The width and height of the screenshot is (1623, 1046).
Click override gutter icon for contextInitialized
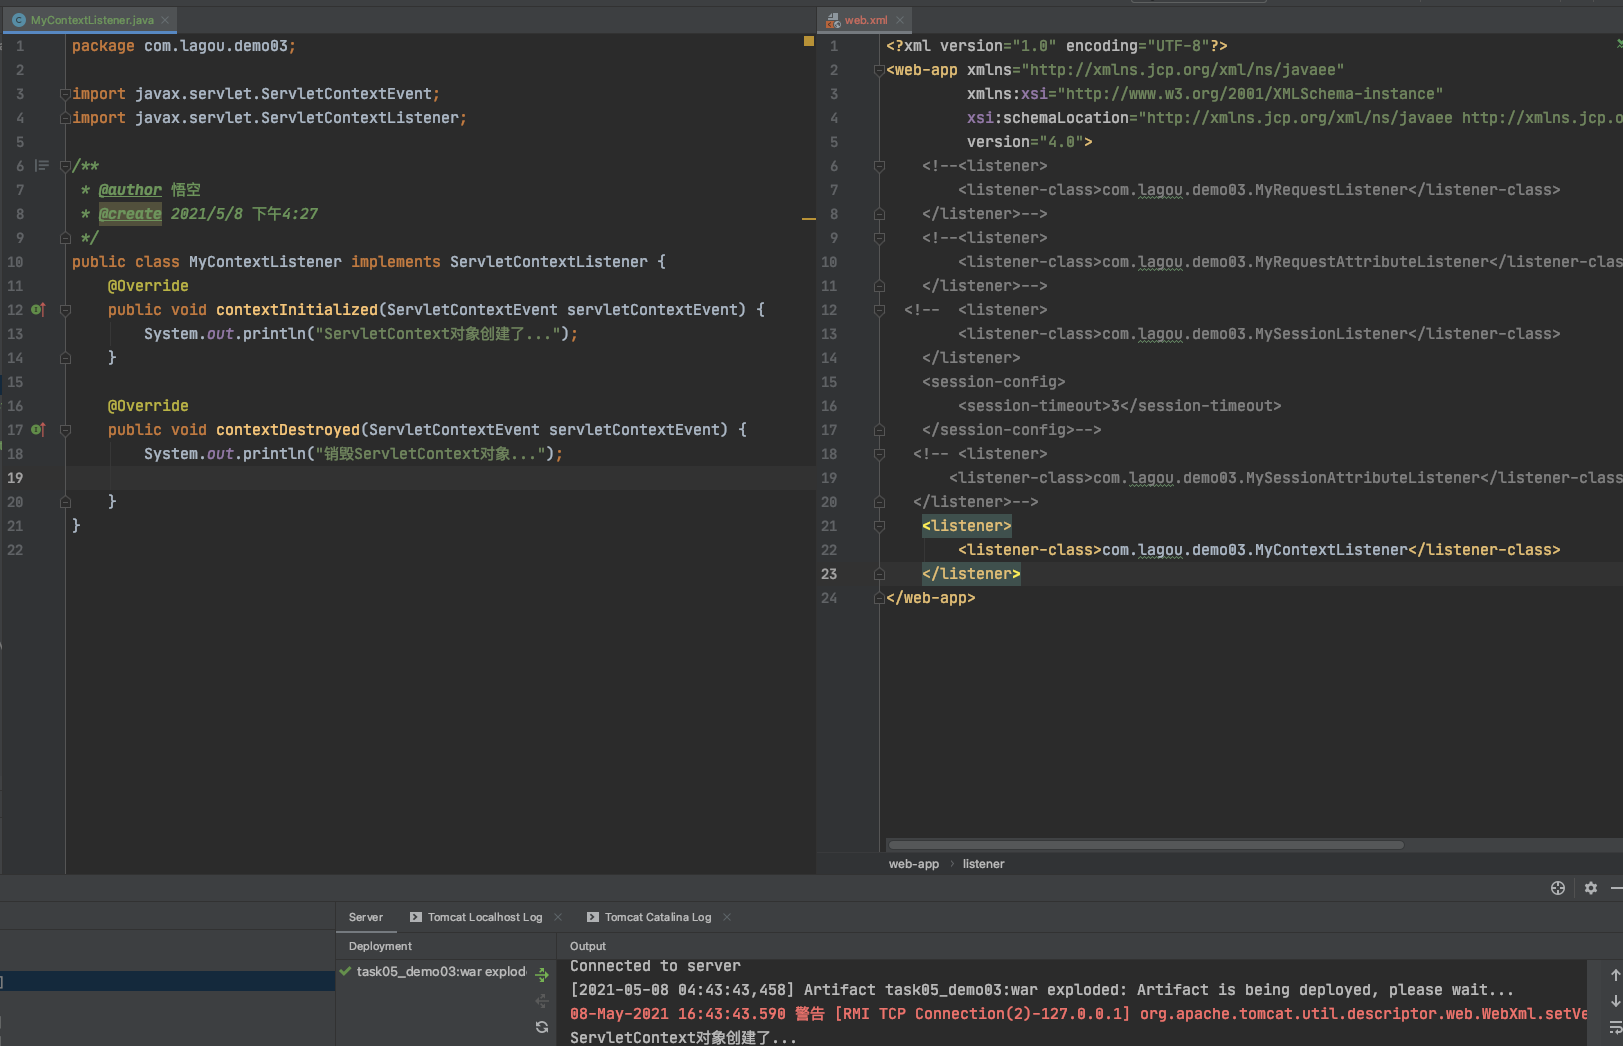click(x=38, y=310)
